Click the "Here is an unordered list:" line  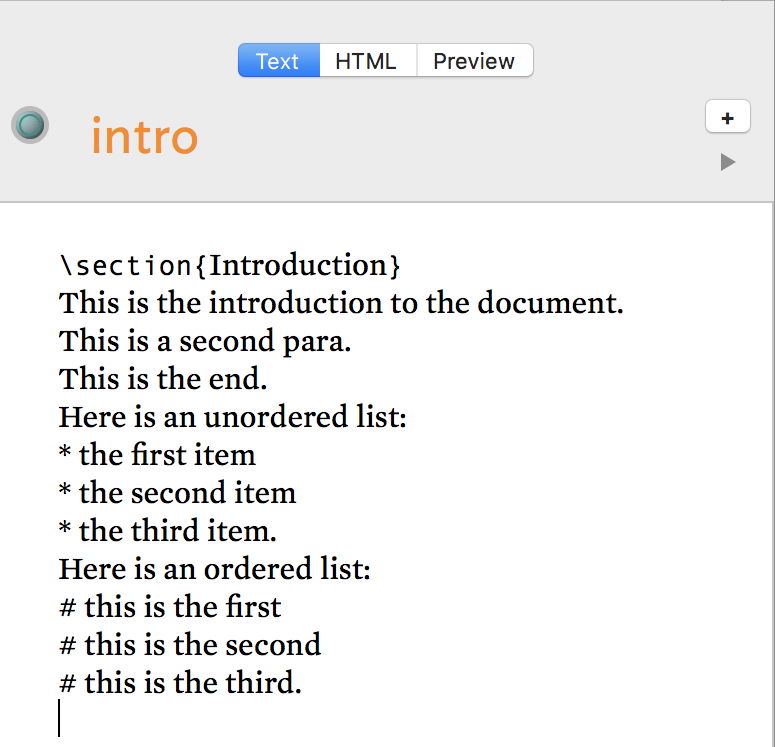(x=233, y=417)
